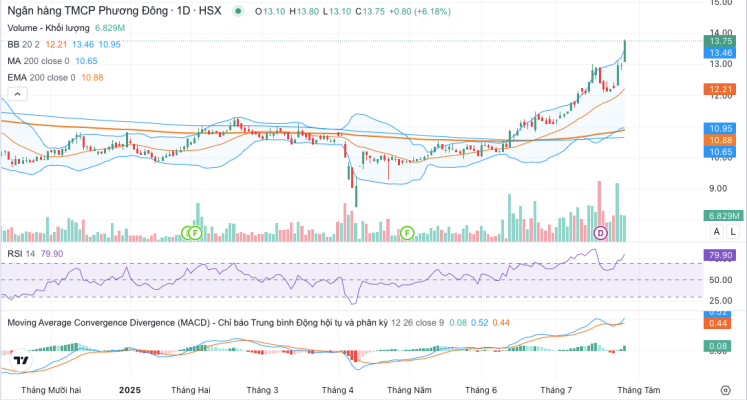Select the MA 200 close 0 legend

pyautogui.click(x=38, y=61)
